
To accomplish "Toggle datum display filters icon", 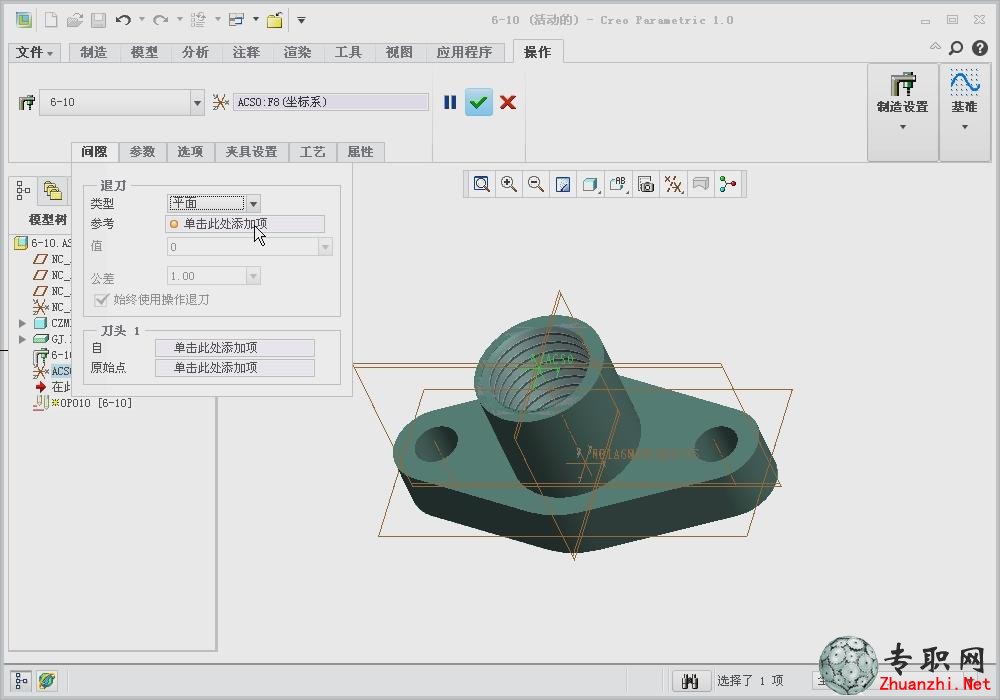I will click(x=673, y=184).
